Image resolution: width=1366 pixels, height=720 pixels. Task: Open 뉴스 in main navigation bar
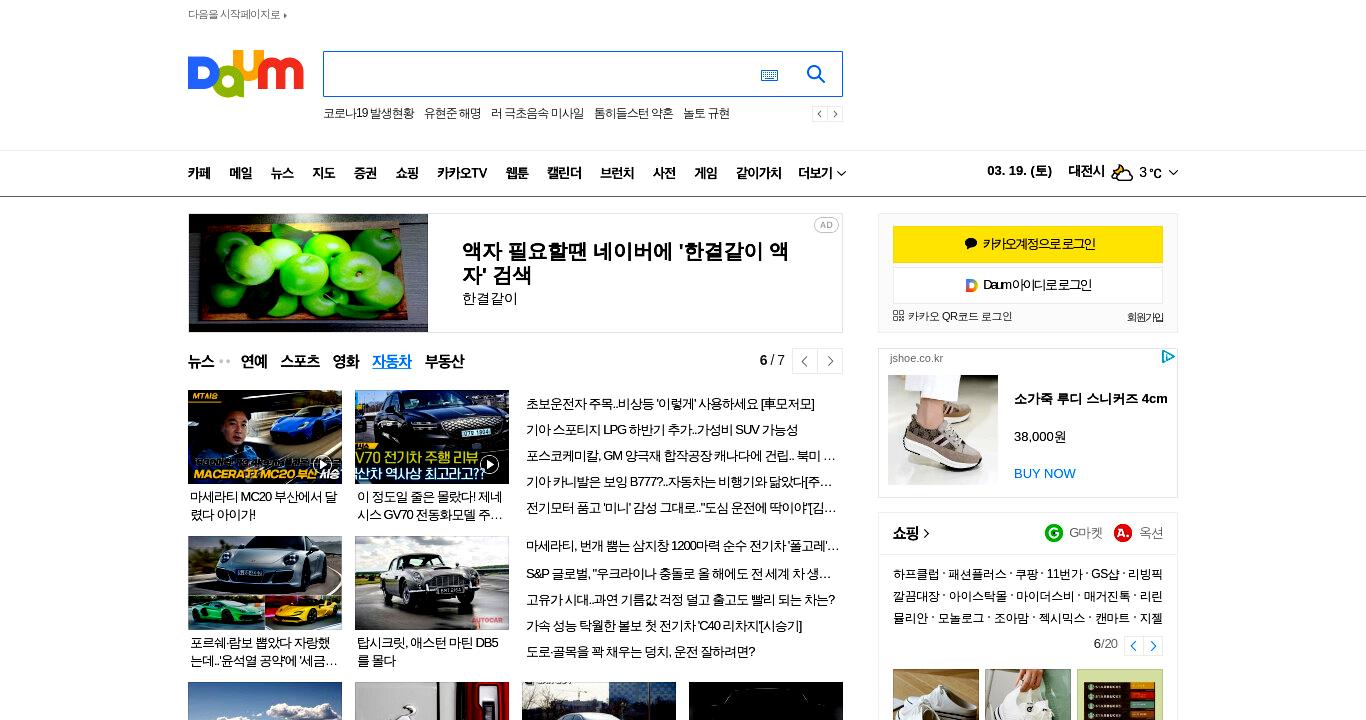click(282, 173)
